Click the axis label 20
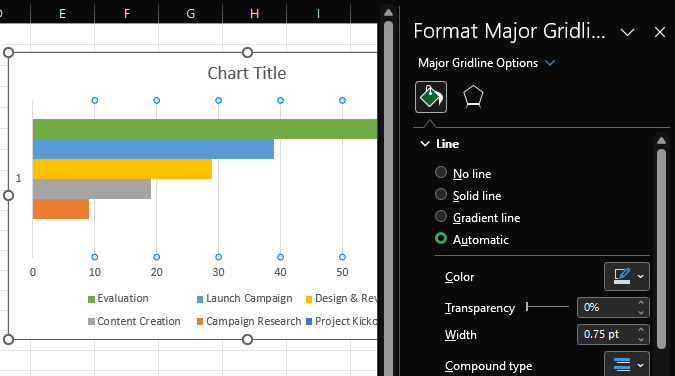Viewport: 675px width, 376px height. coord(157,272)
